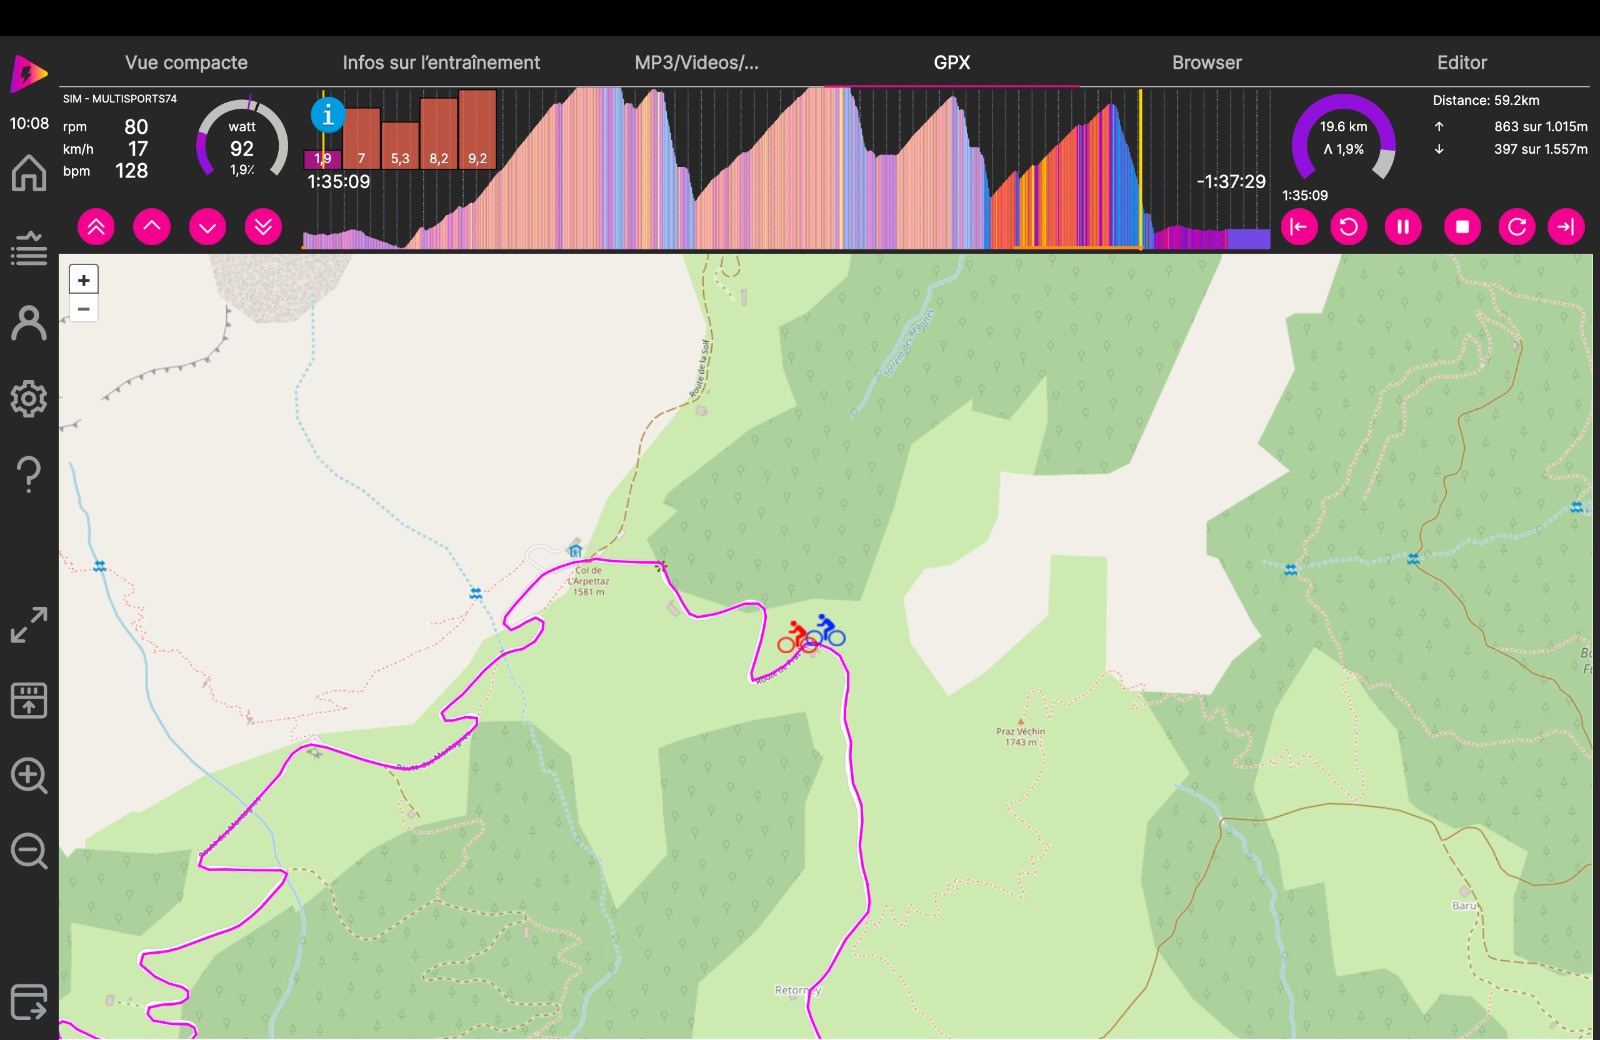
Task: Toggle fullscreen with expand arrows icon
Action: coord(28,625)
